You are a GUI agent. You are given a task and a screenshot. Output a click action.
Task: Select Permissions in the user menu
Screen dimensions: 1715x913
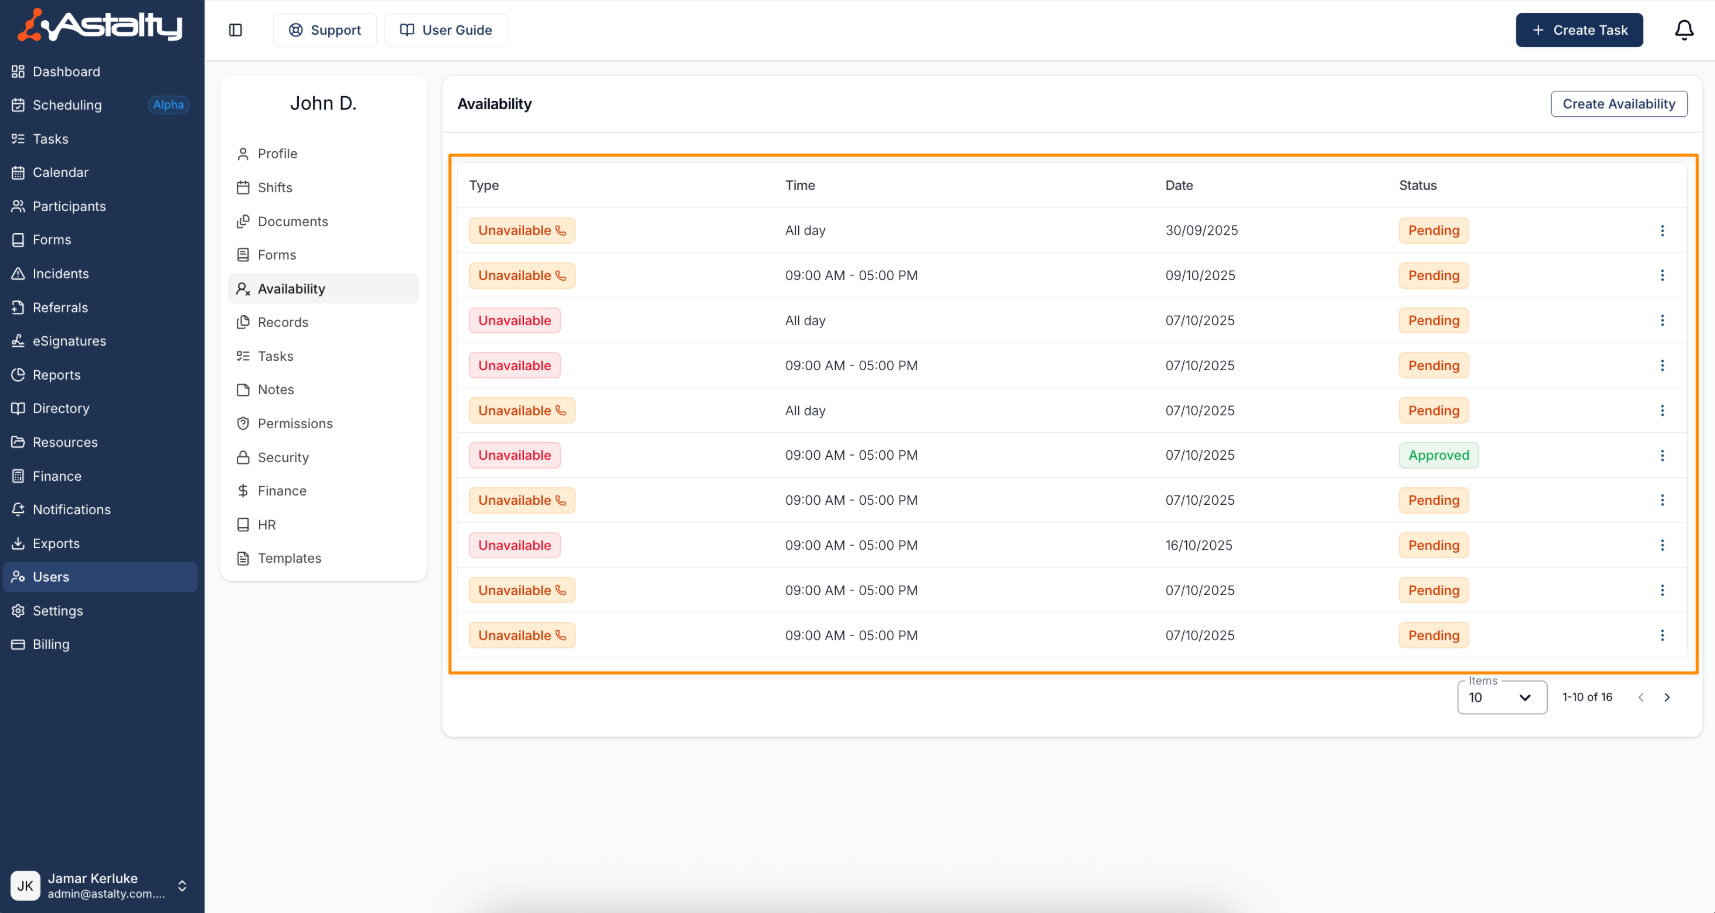click(295, 424)
